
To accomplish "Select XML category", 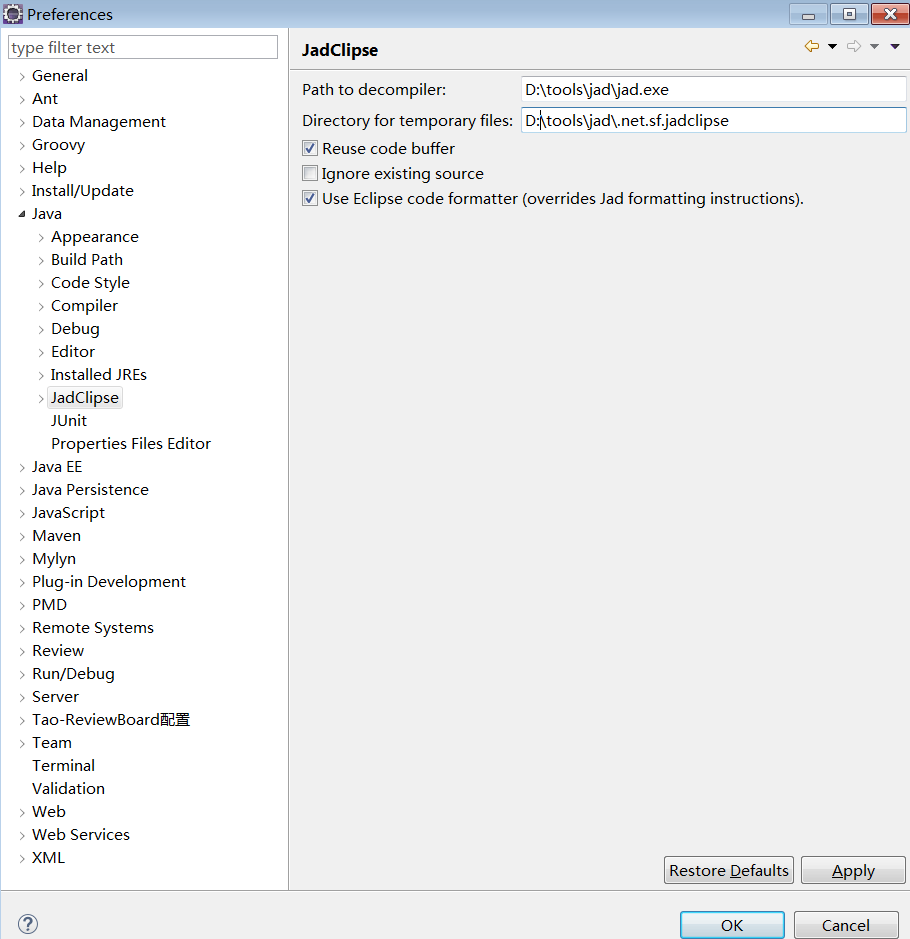I will 48,858.
